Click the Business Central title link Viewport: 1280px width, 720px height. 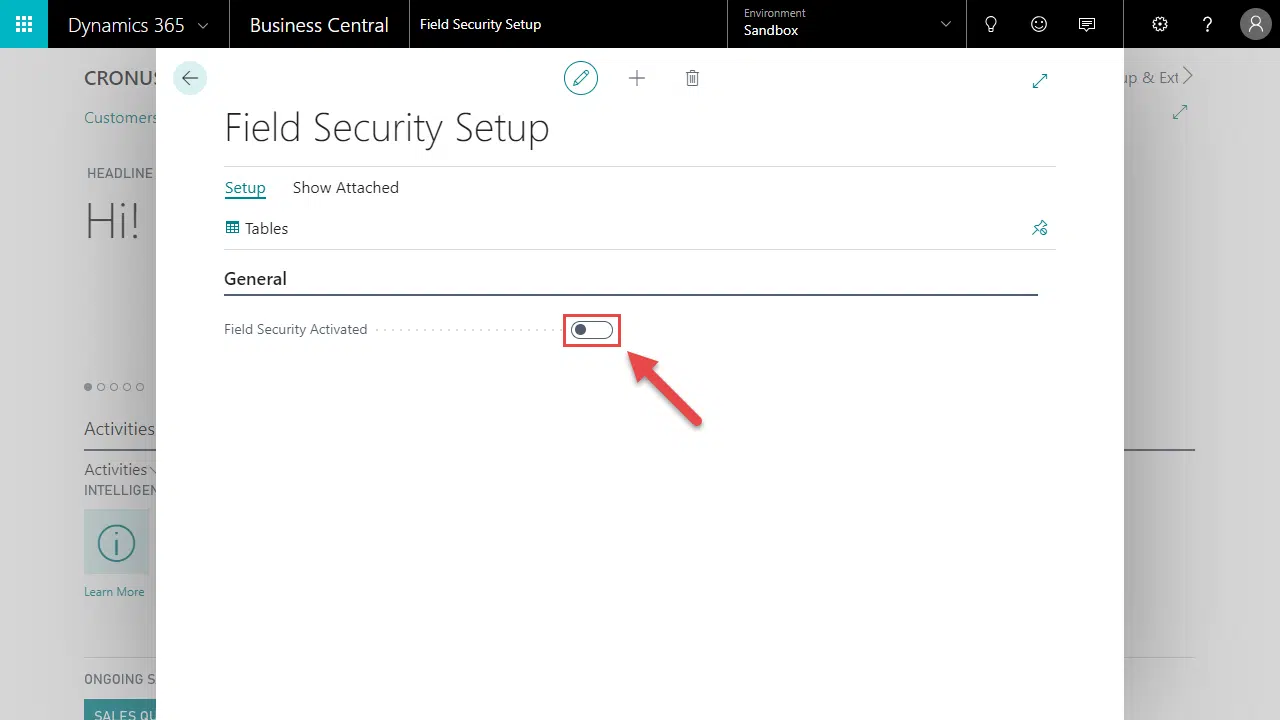click(x=319, y=25)
